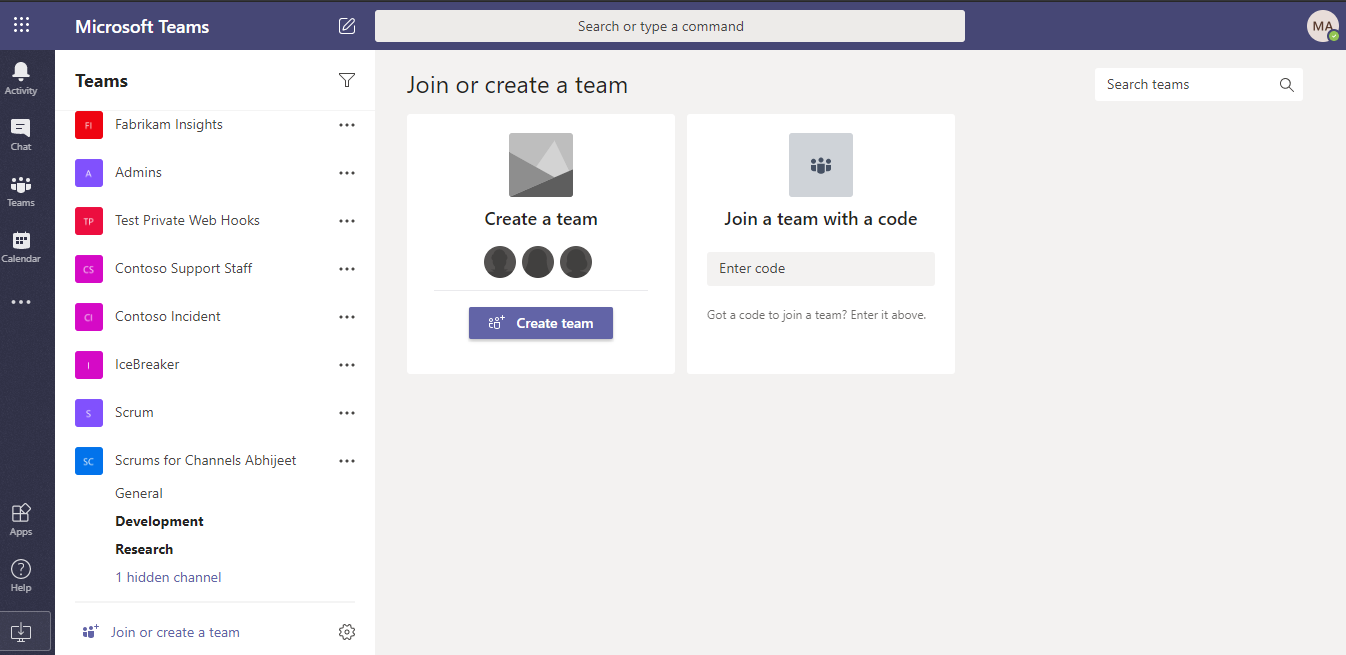
Task: Open the Chat section
Action: 21,134
